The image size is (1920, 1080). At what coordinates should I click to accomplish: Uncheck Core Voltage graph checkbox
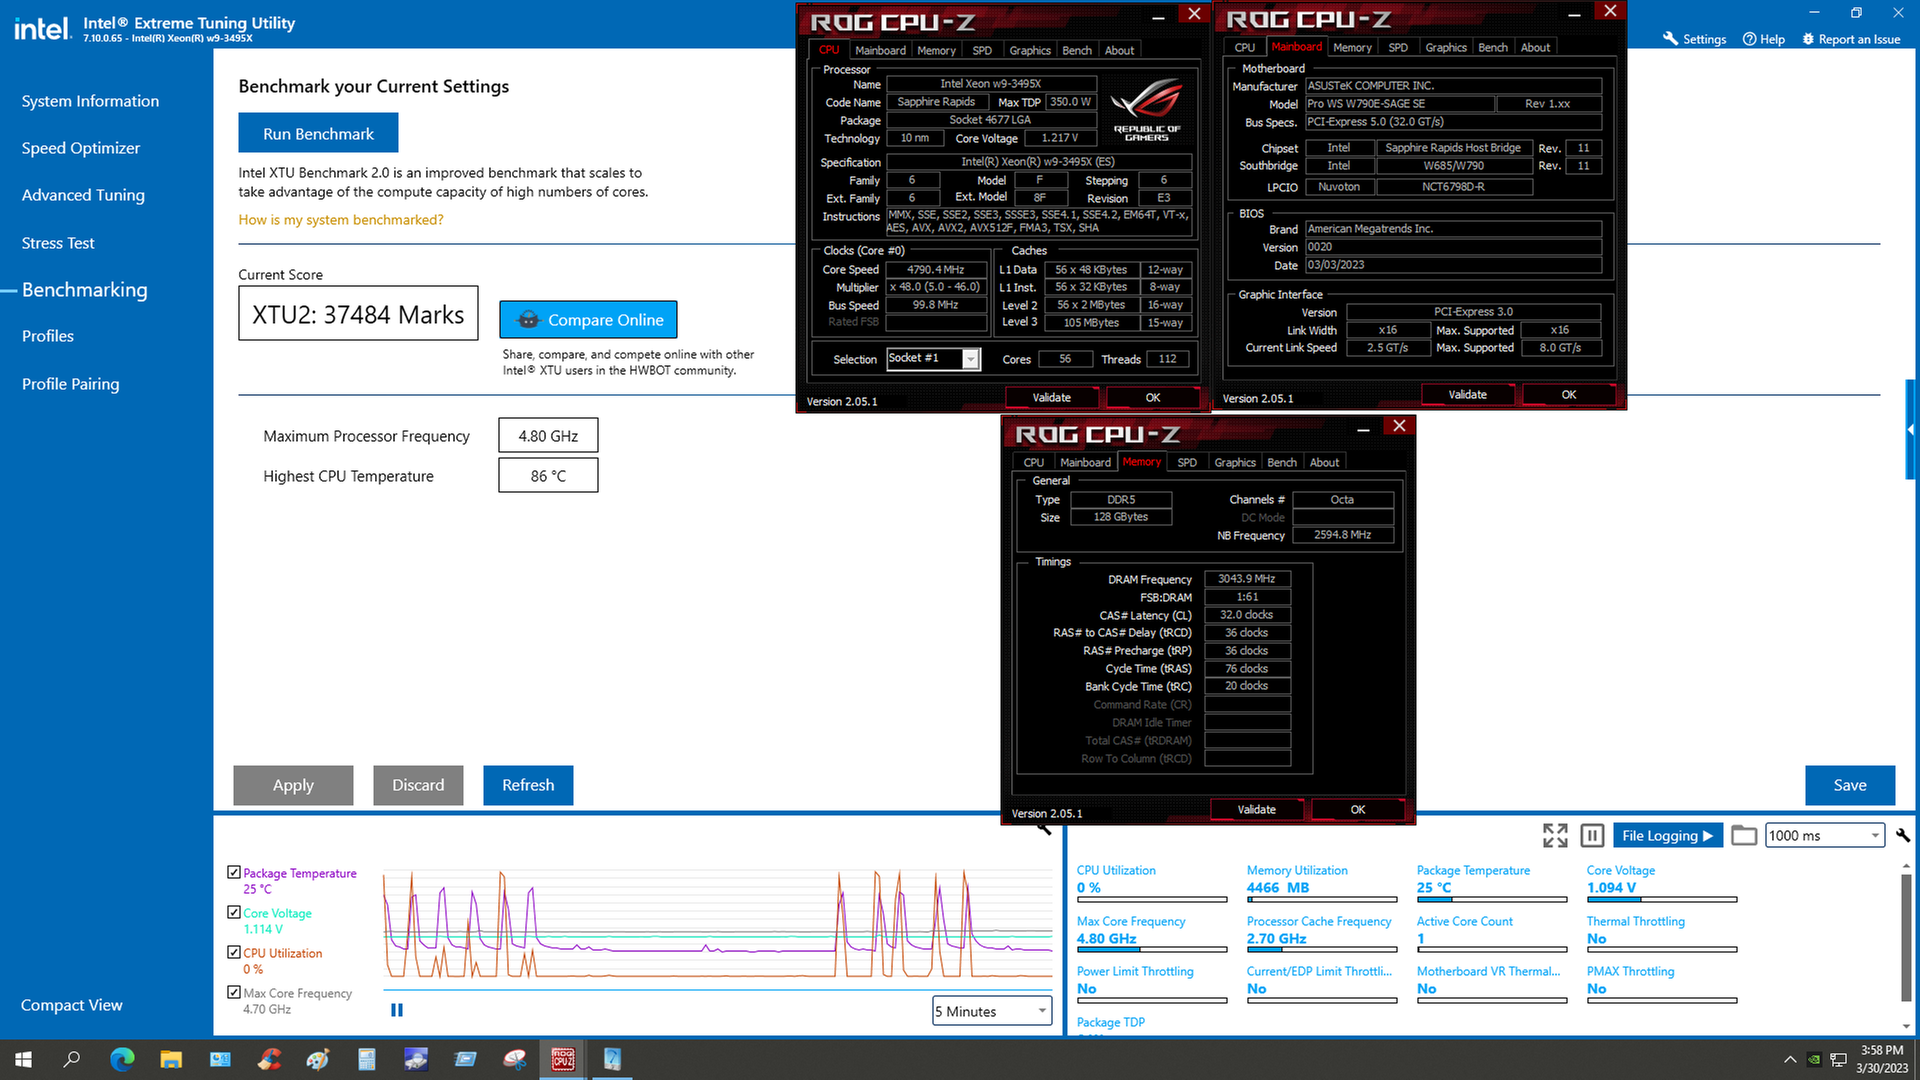(234, 912)
